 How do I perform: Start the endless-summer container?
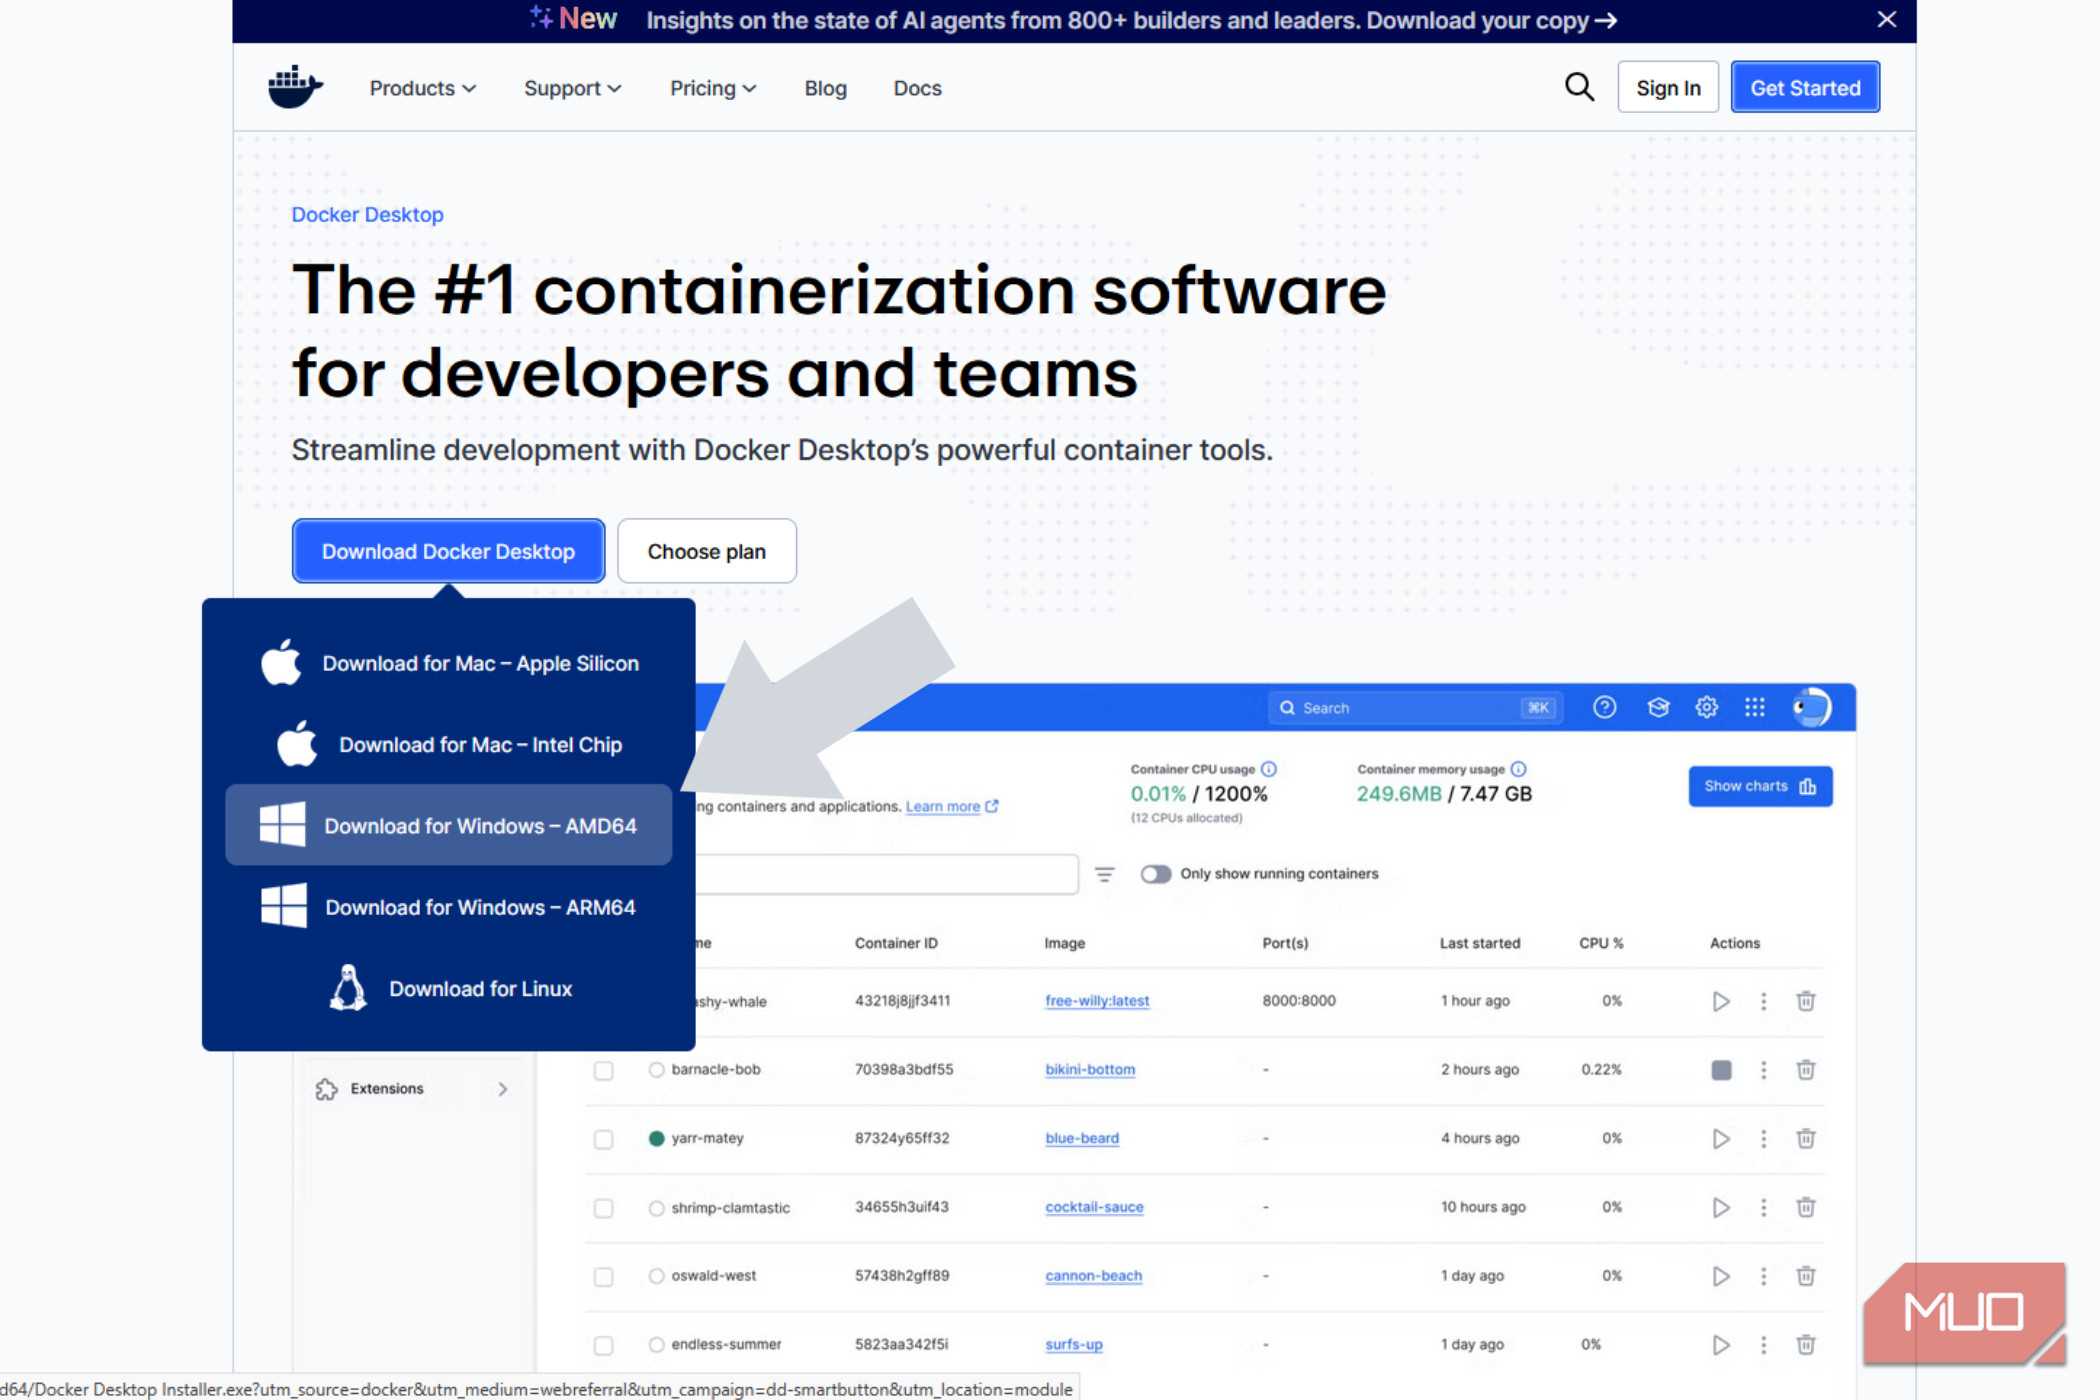tap(1721, 1345)
